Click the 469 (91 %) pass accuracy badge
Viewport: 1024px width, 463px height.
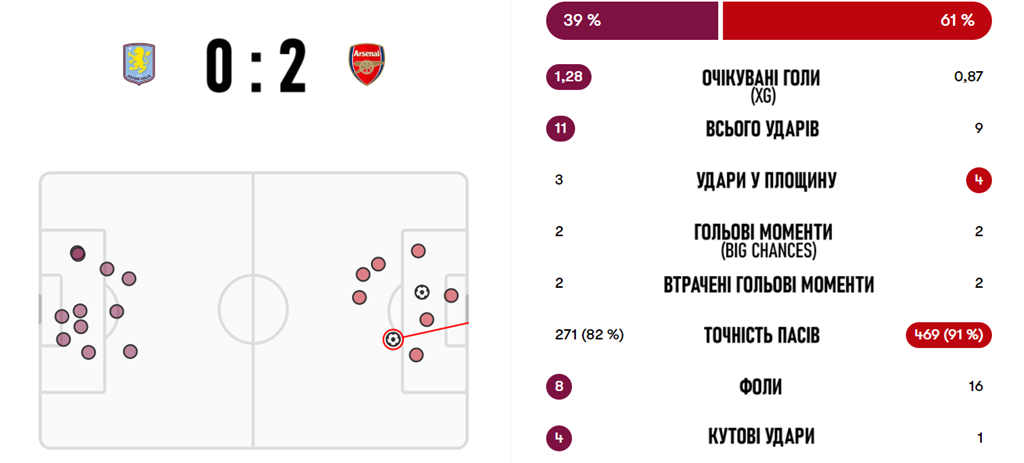(x=946, y=335)
